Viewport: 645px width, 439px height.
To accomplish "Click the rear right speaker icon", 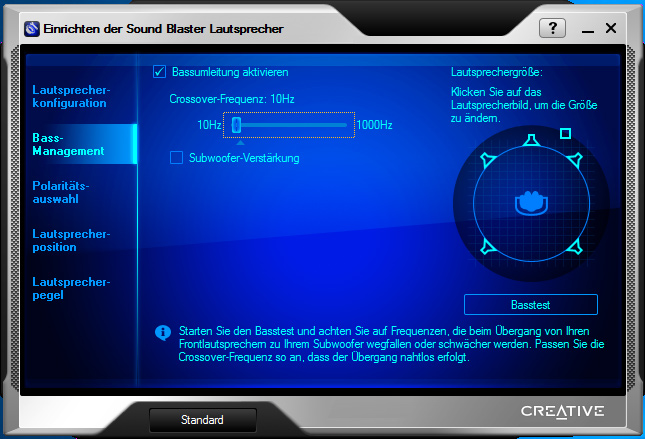I will coord(575,246).
